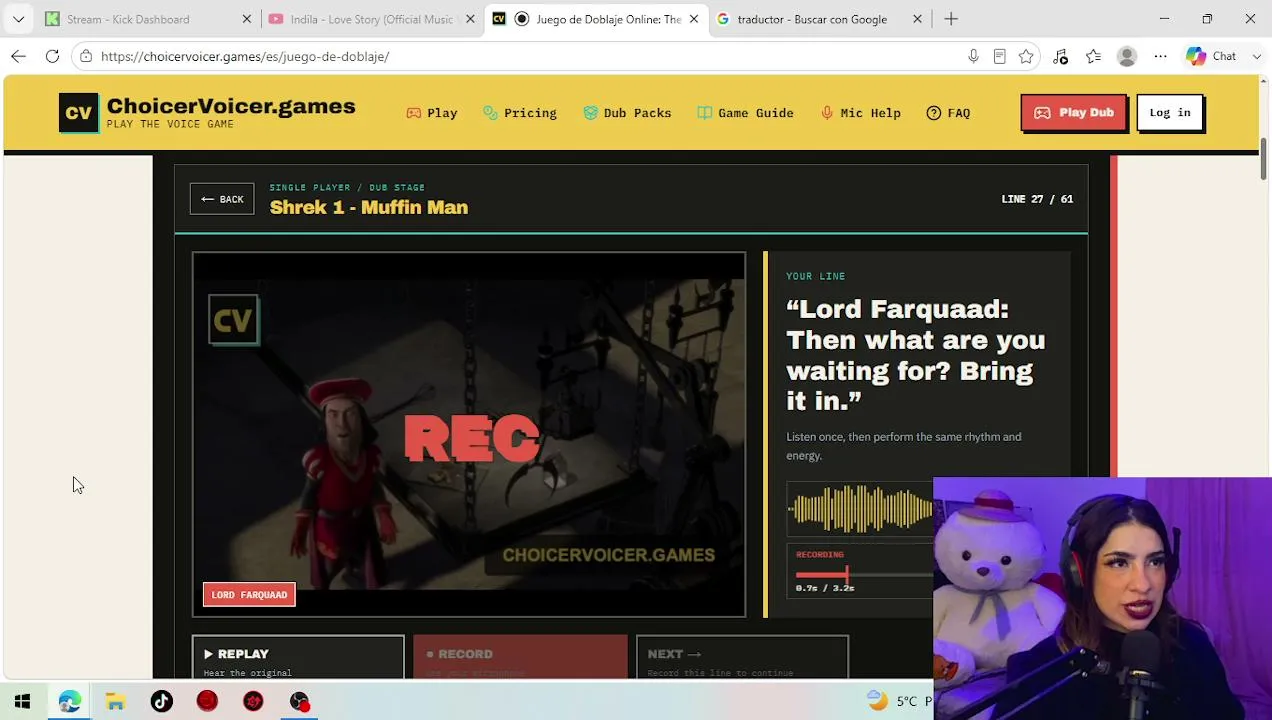Image resolution: width=1272 pixels, height=720 pixels.
Task: Open the Pricing page
Action: 520,113
